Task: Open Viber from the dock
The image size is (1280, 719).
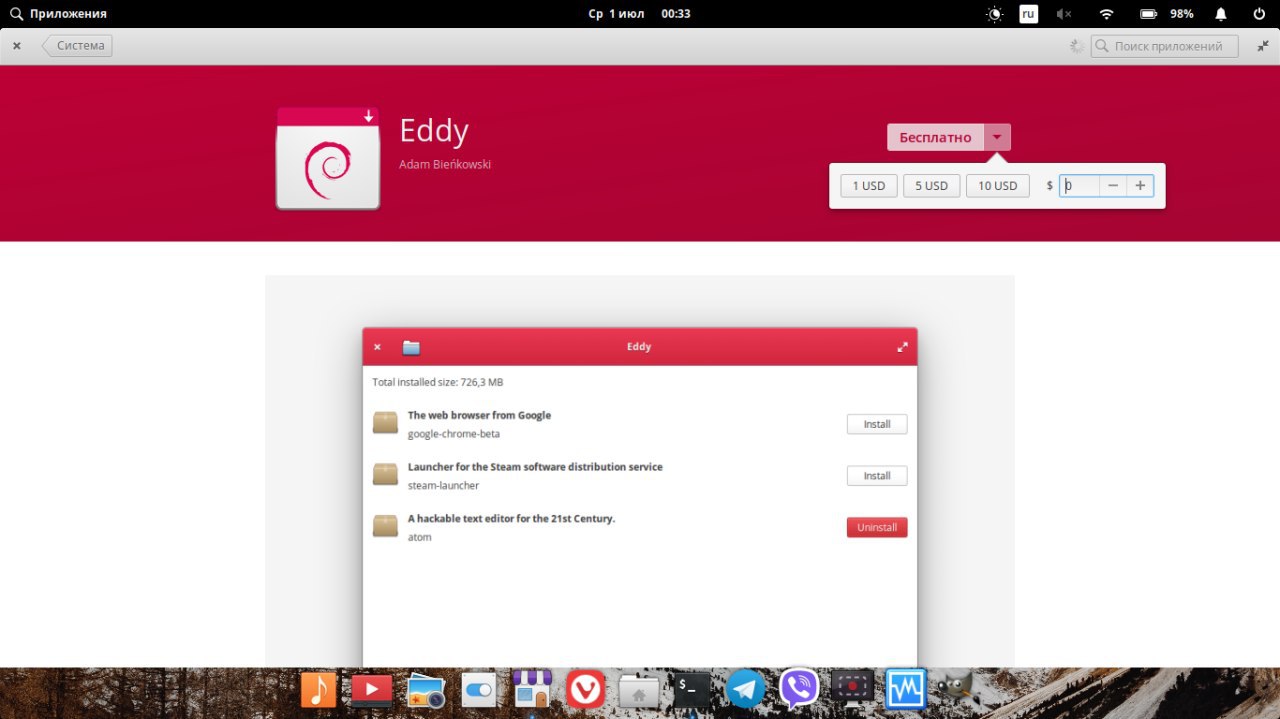Action: 799,689
